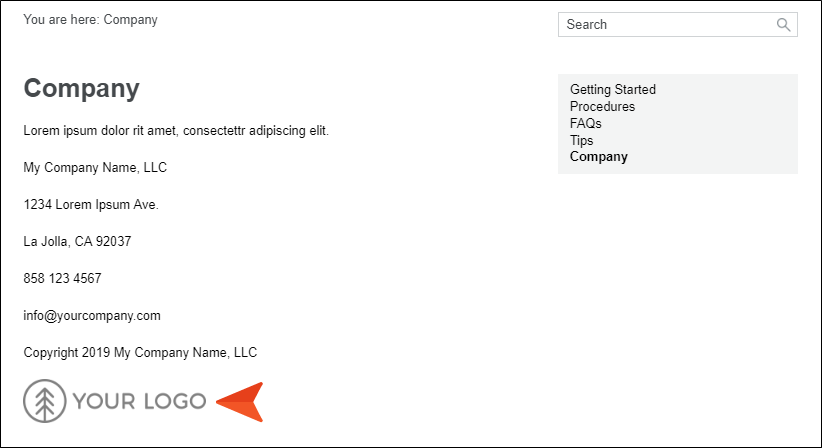
Task: Open the Procedures menu item
Action: coord(602,106)
